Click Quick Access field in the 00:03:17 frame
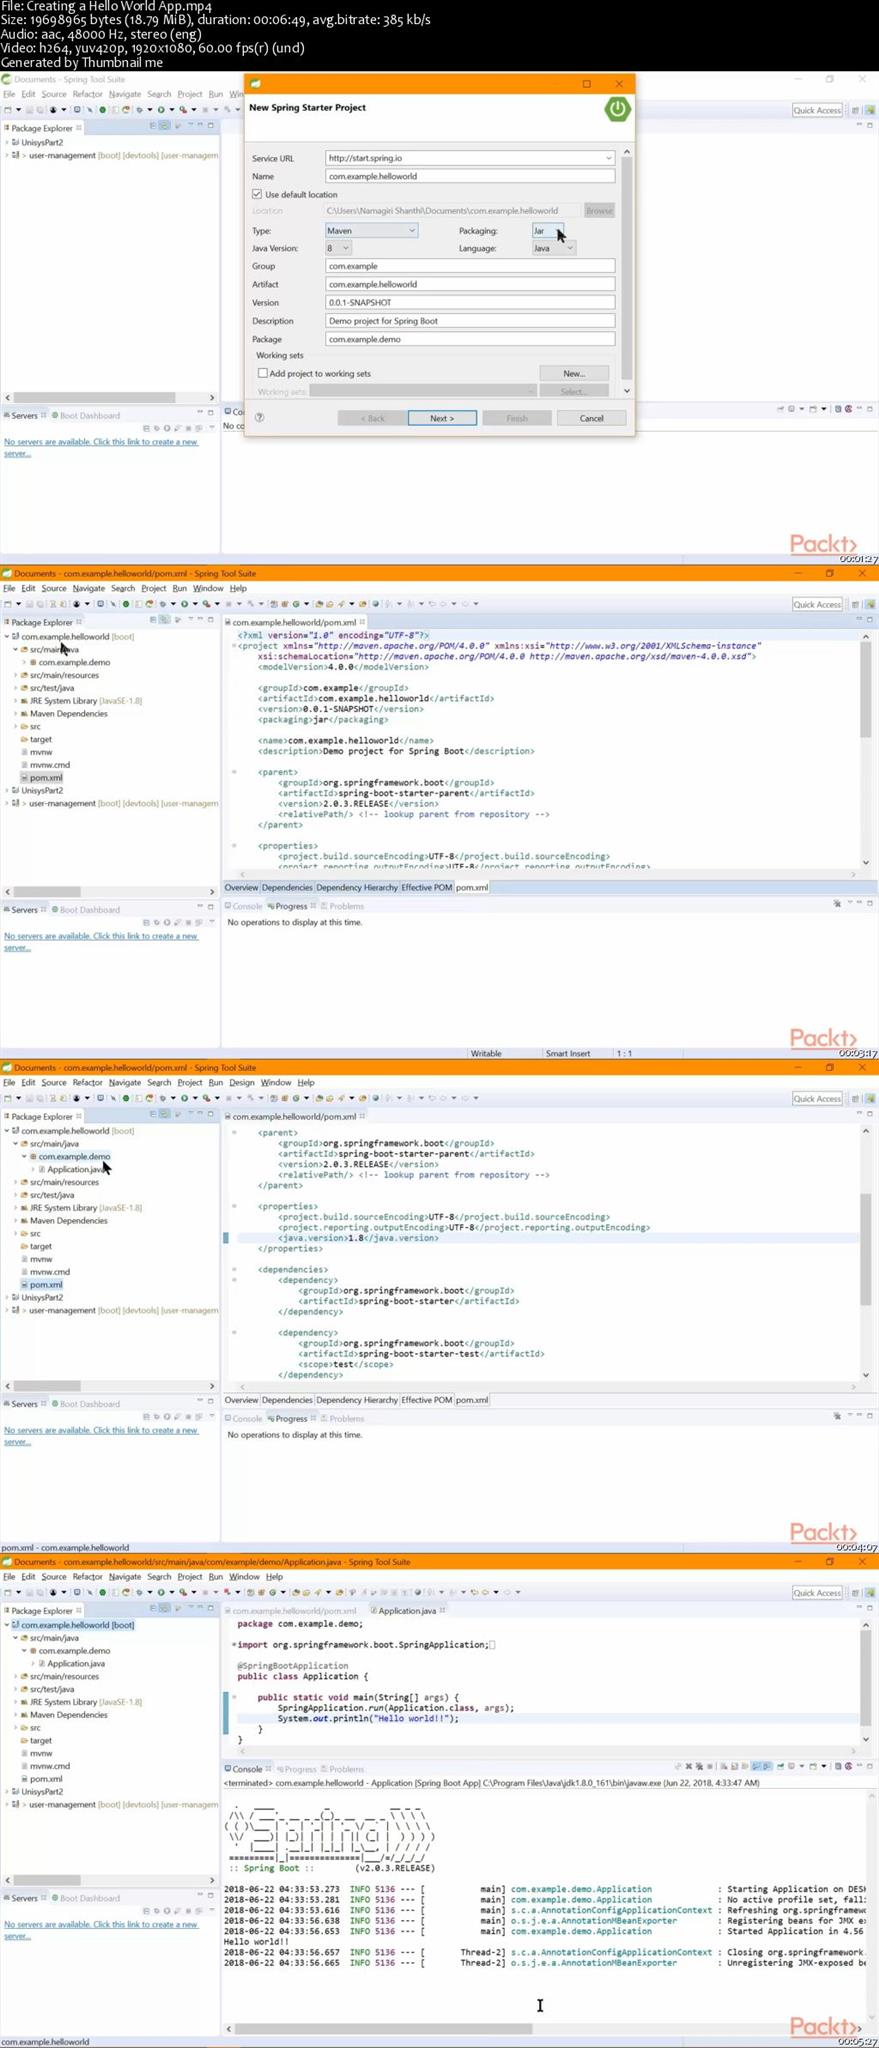This screenshot has width=879, height=2048. pyautogui.click(x=817, y=604)
